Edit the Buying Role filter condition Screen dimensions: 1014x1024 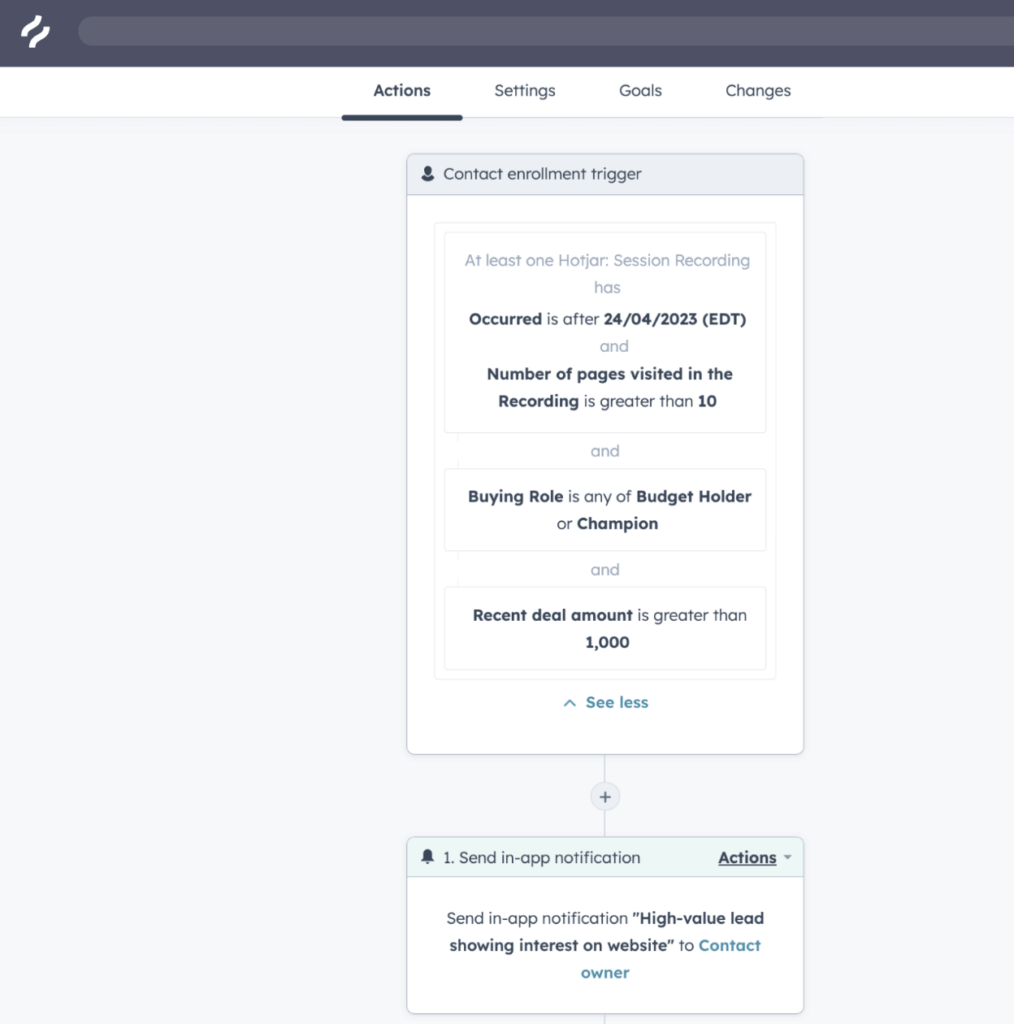click(604, 510)
